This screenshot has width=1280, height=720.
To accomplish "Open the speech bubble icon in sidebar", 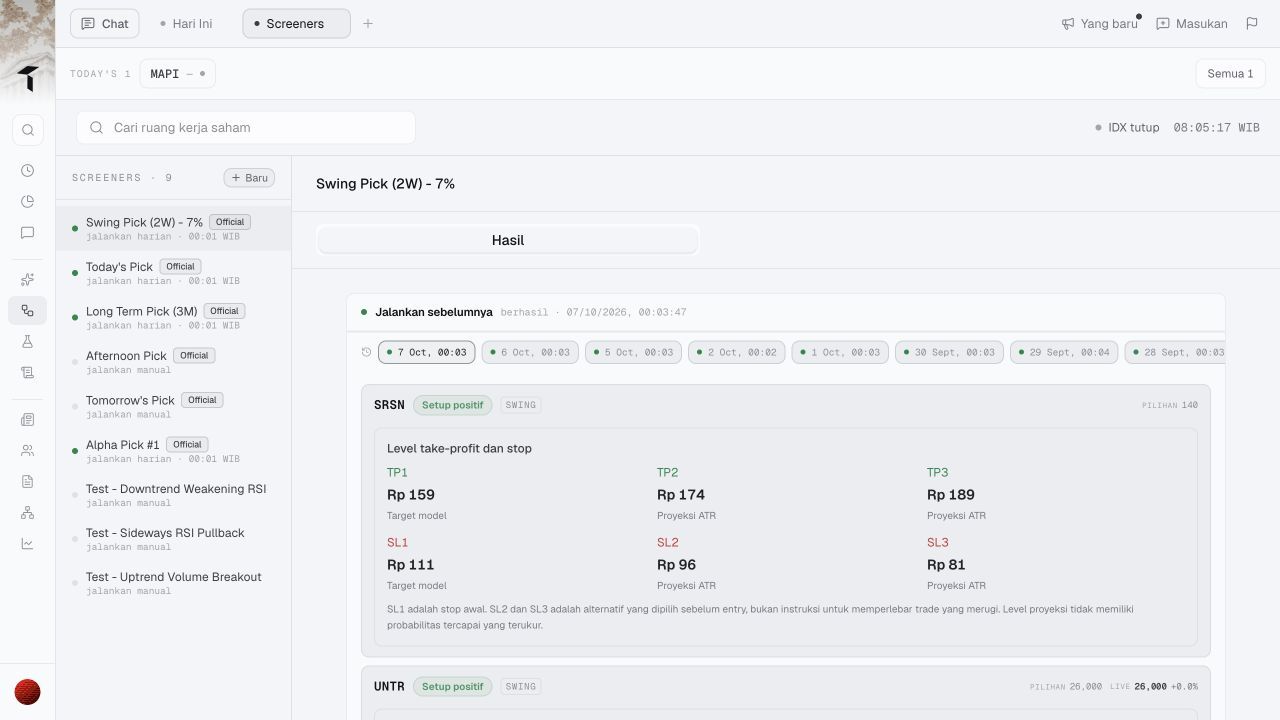I will tap(28, 233).
